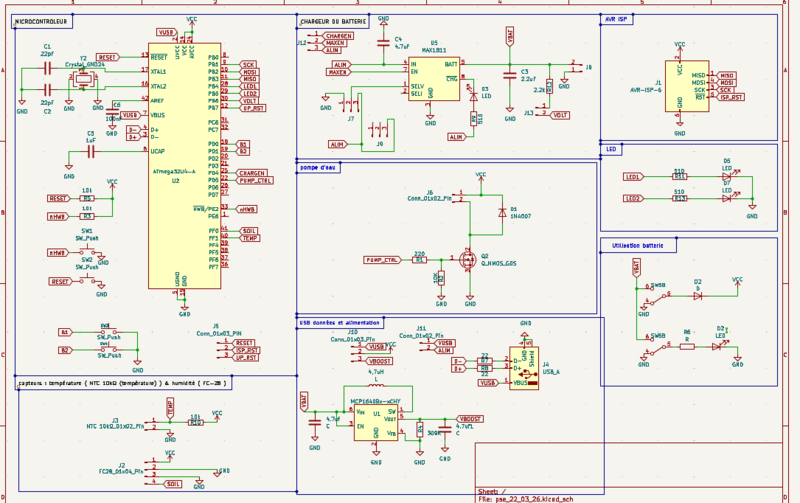Viewport: 800px width, 503px height.
Task: Click the VOLT label beside J13
Action: (560, 115)
